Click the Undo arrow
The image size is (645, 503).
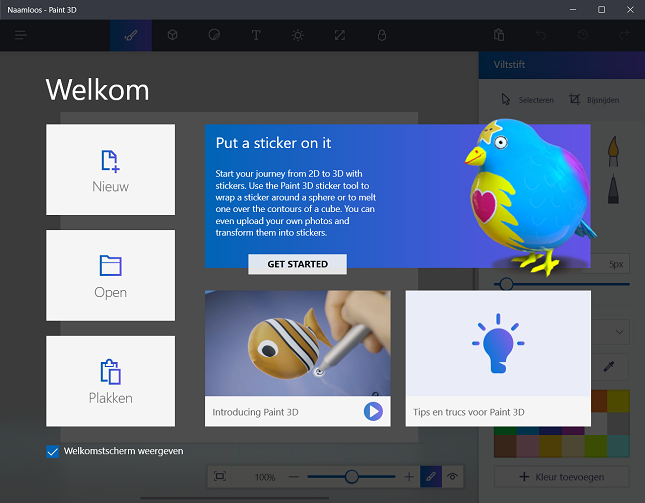coord(541,35)
